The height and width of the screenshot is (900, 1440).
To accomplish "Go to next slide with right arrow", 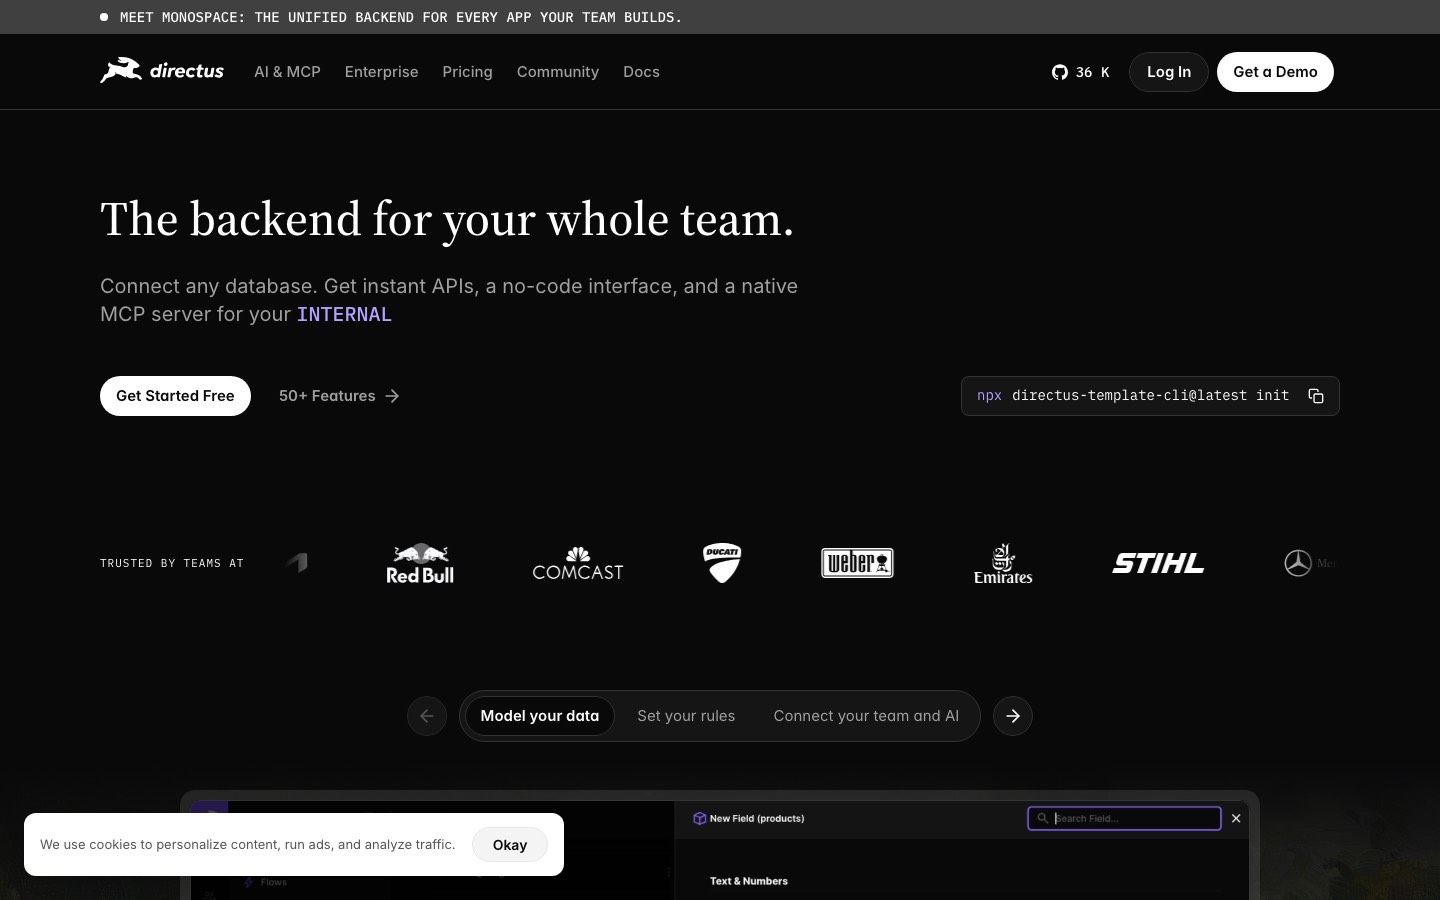I will click(x=1013, y=716).
